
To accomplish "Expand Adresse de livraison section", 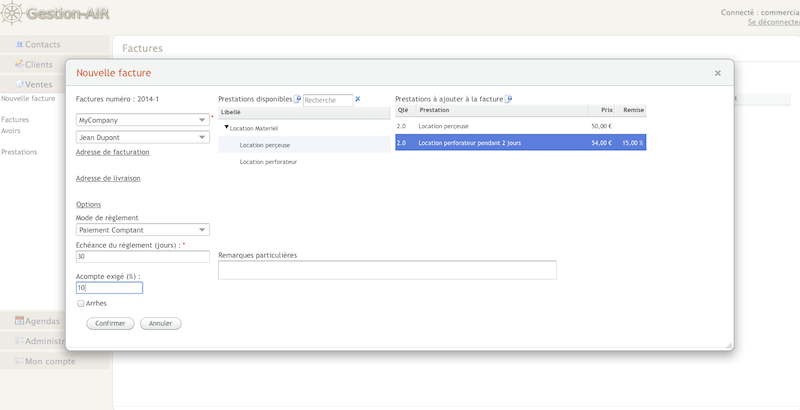I will tap(108, 178).
